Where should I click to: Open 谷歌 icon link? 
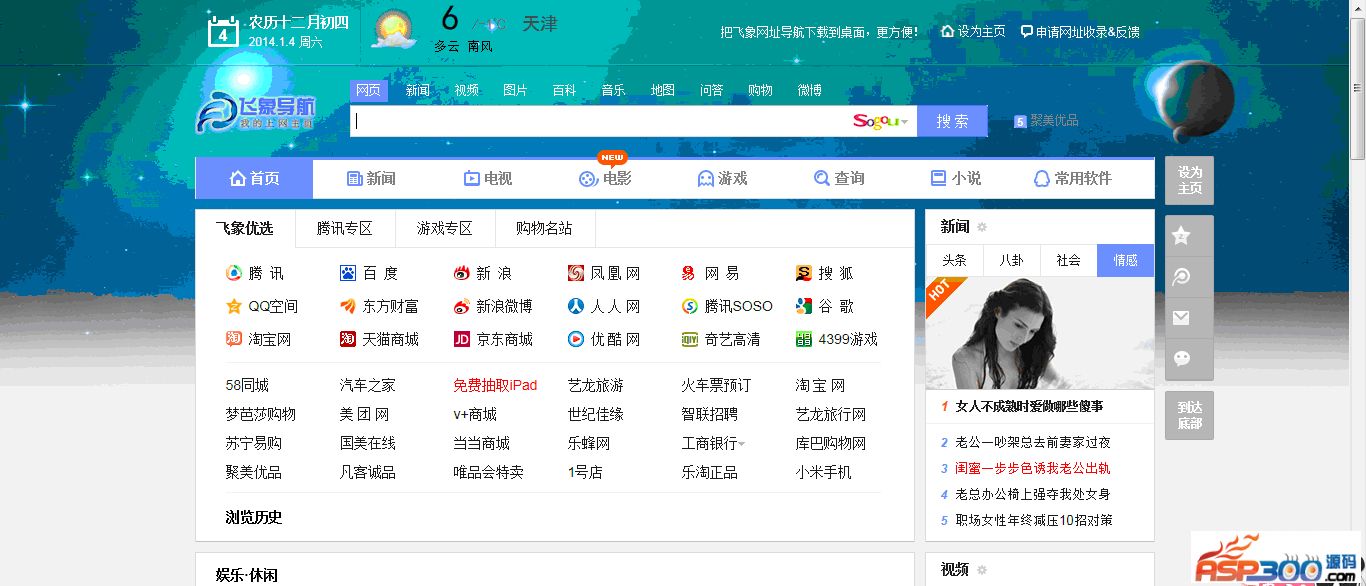[x=804, y=306]
